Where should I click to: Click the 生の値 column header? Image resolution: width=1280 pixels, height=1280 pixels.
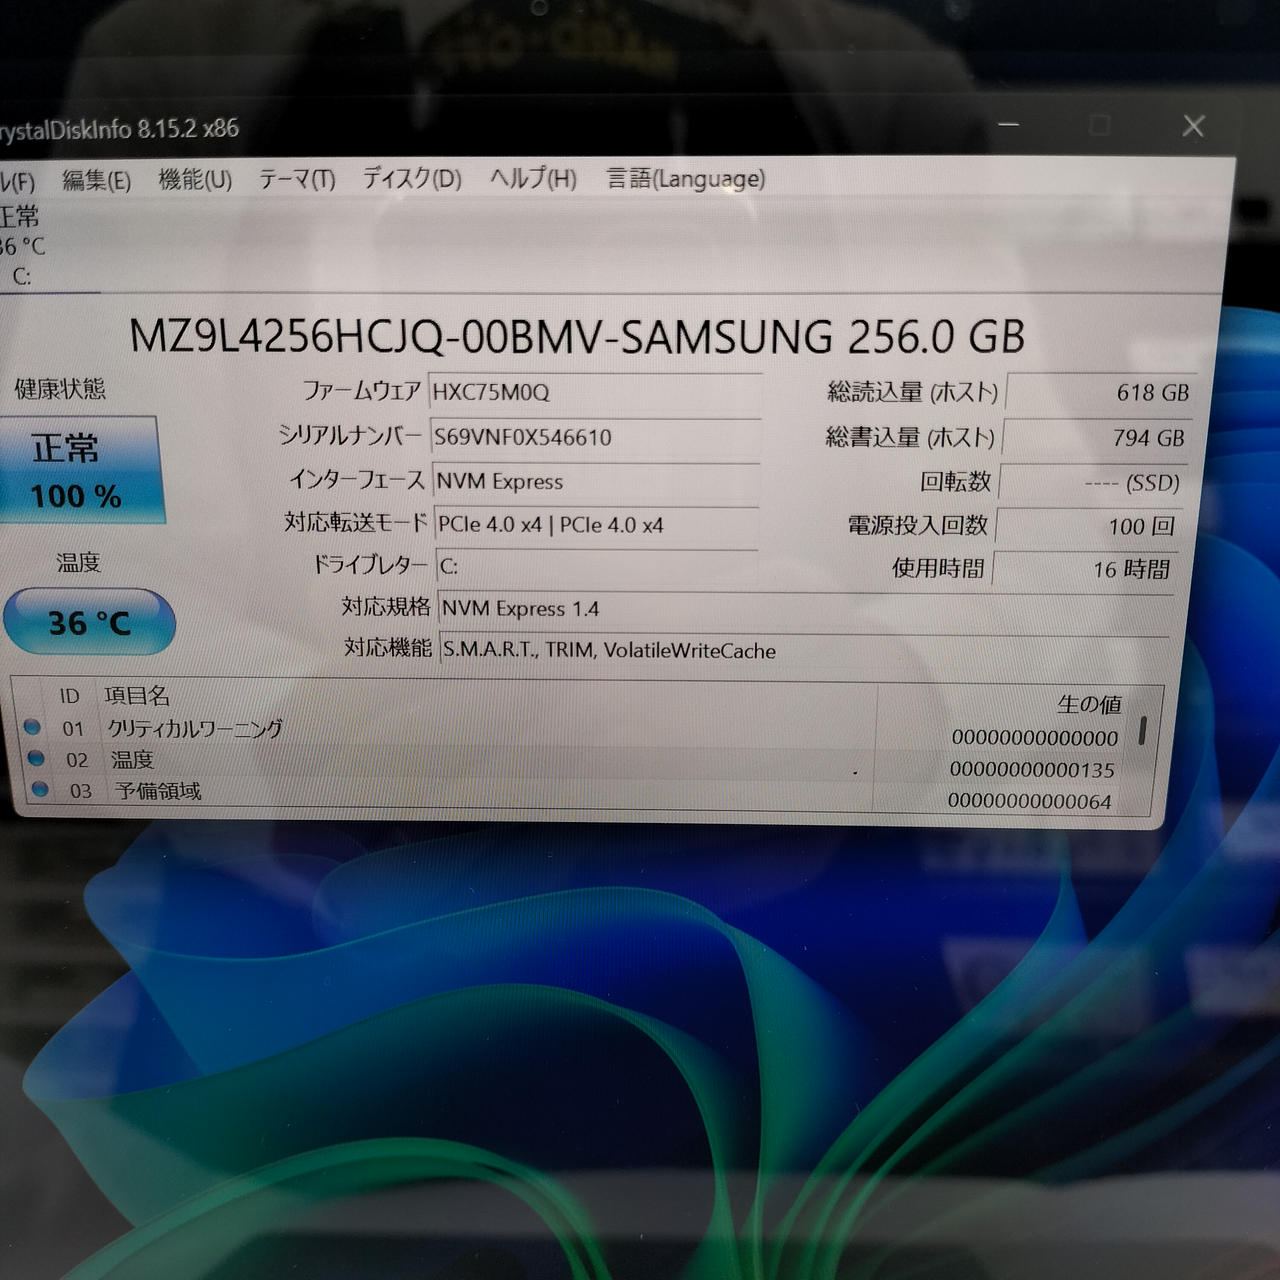tap(1088, 704)
